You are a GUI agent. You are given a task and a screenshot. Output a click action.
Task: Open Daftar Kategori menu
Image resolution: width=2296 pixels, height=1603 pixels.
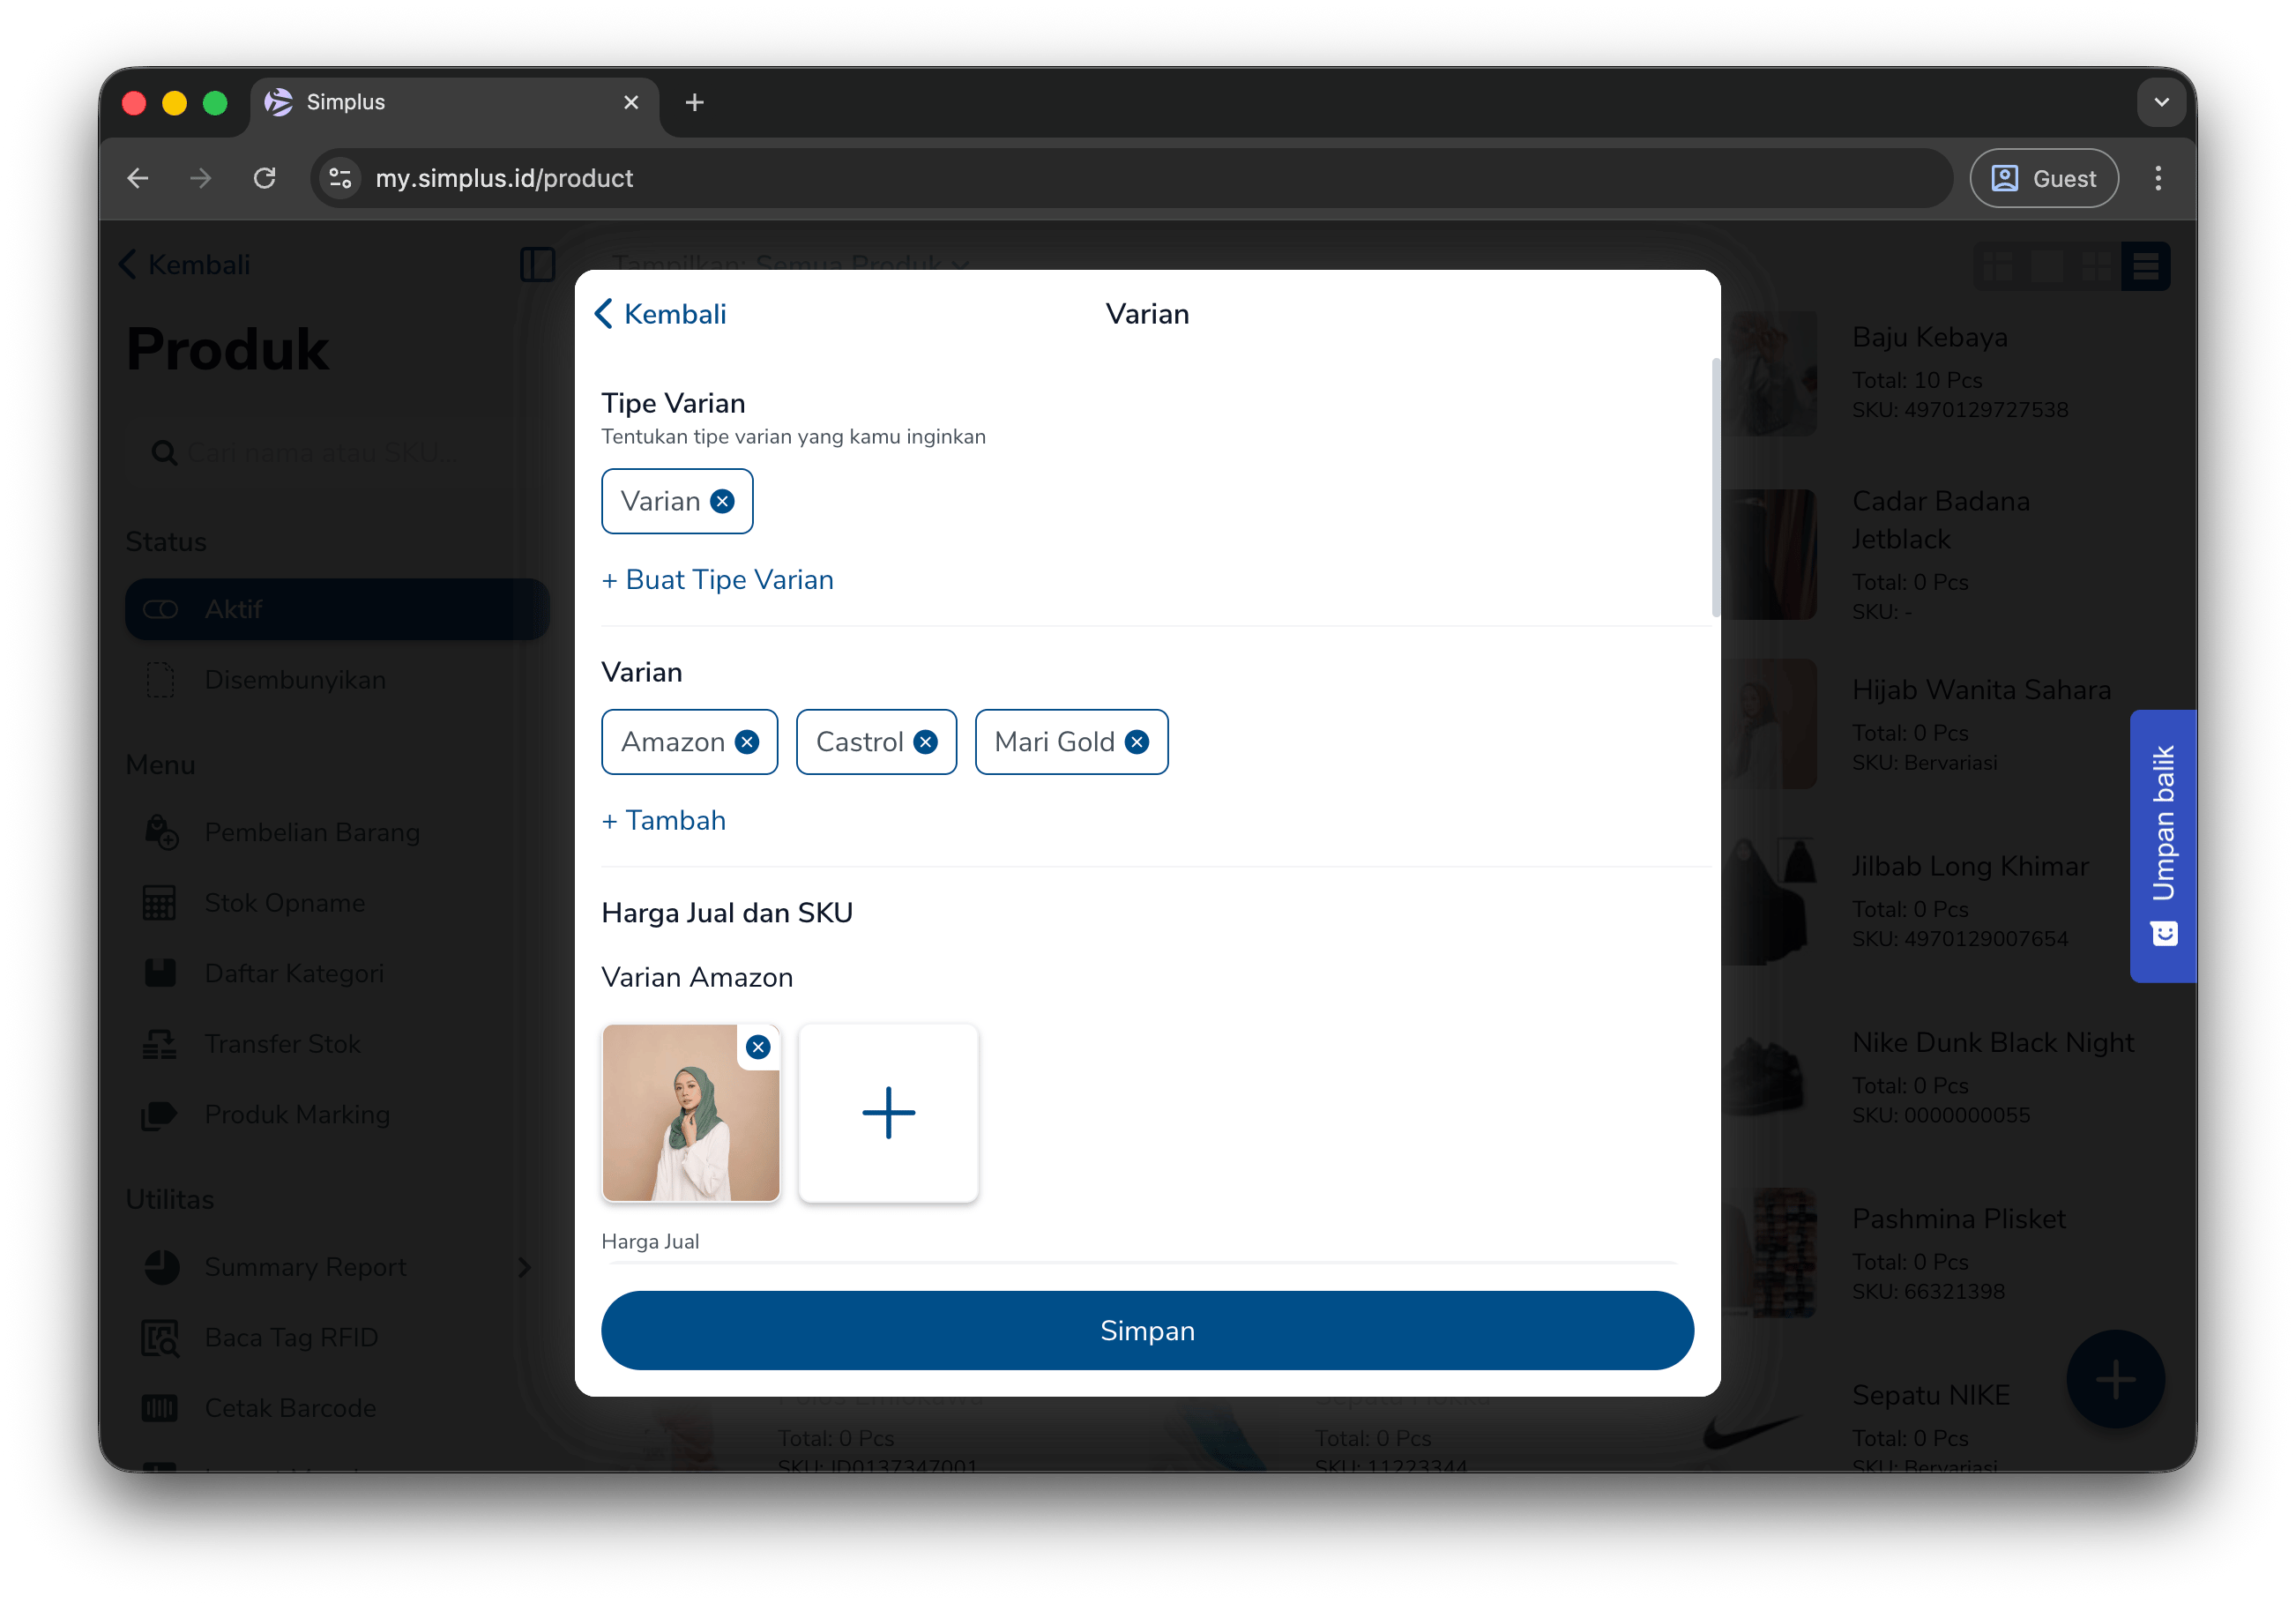click(x=337, y=973)
